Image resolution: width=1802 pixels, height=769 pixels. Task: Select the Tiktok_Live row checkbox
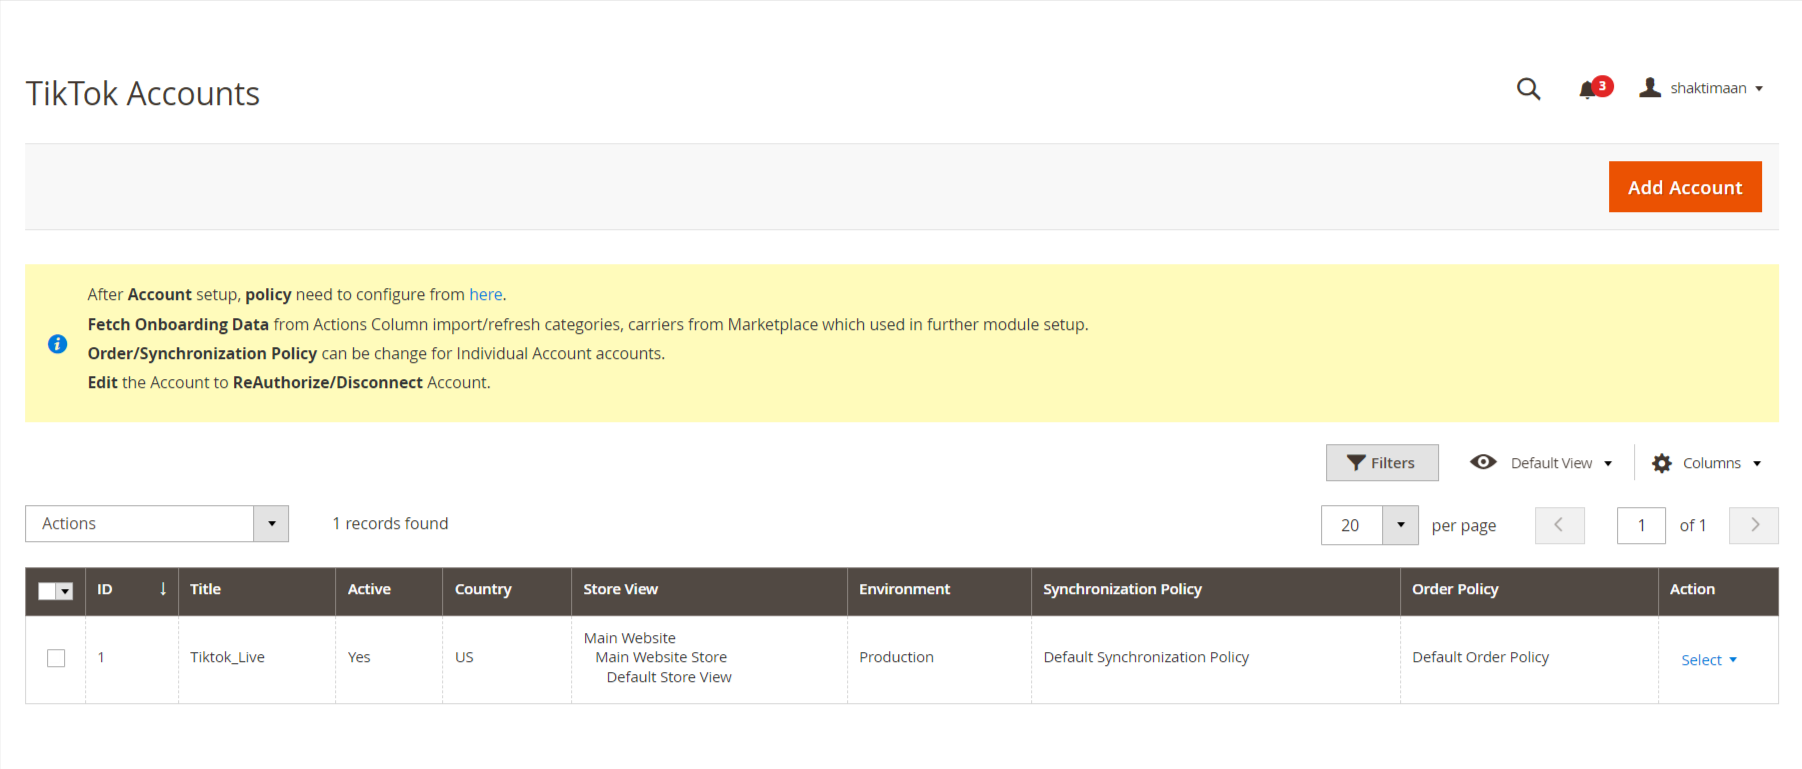coord(56,658)
